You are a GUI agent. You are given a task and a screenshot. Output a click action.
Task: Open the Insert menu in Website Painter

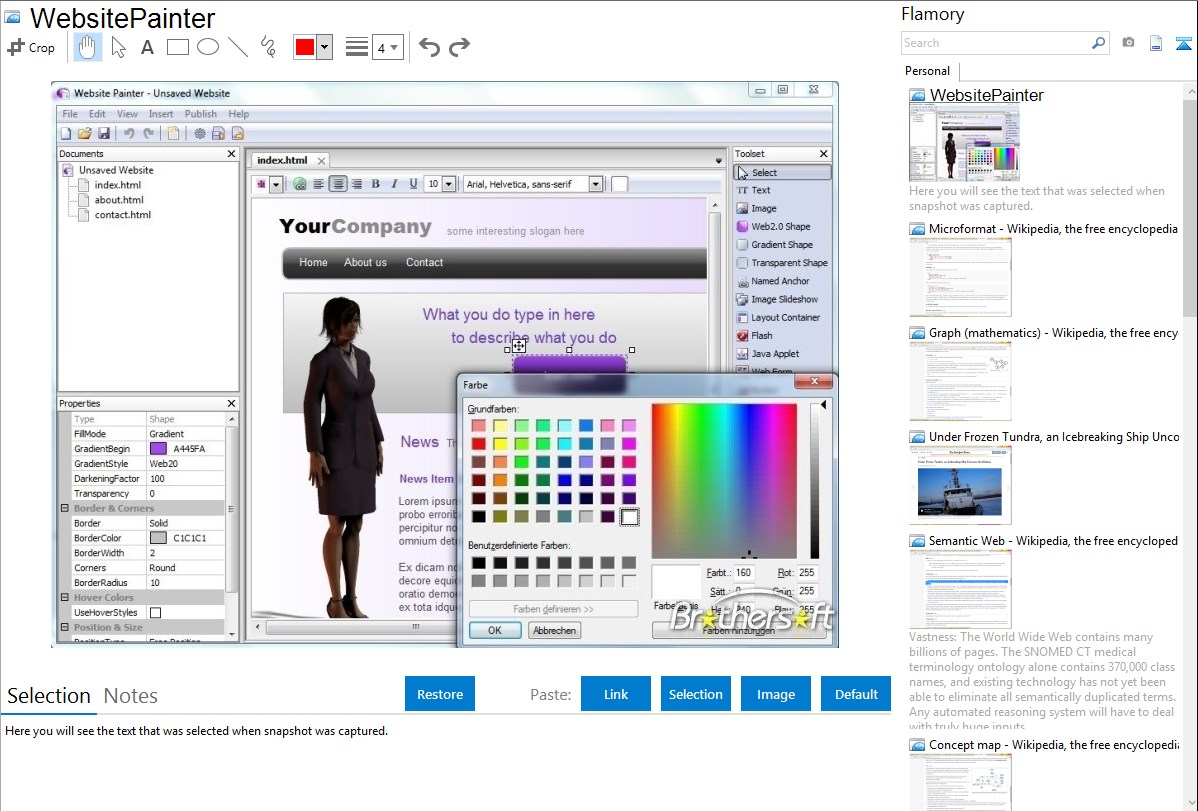(160, 114)
